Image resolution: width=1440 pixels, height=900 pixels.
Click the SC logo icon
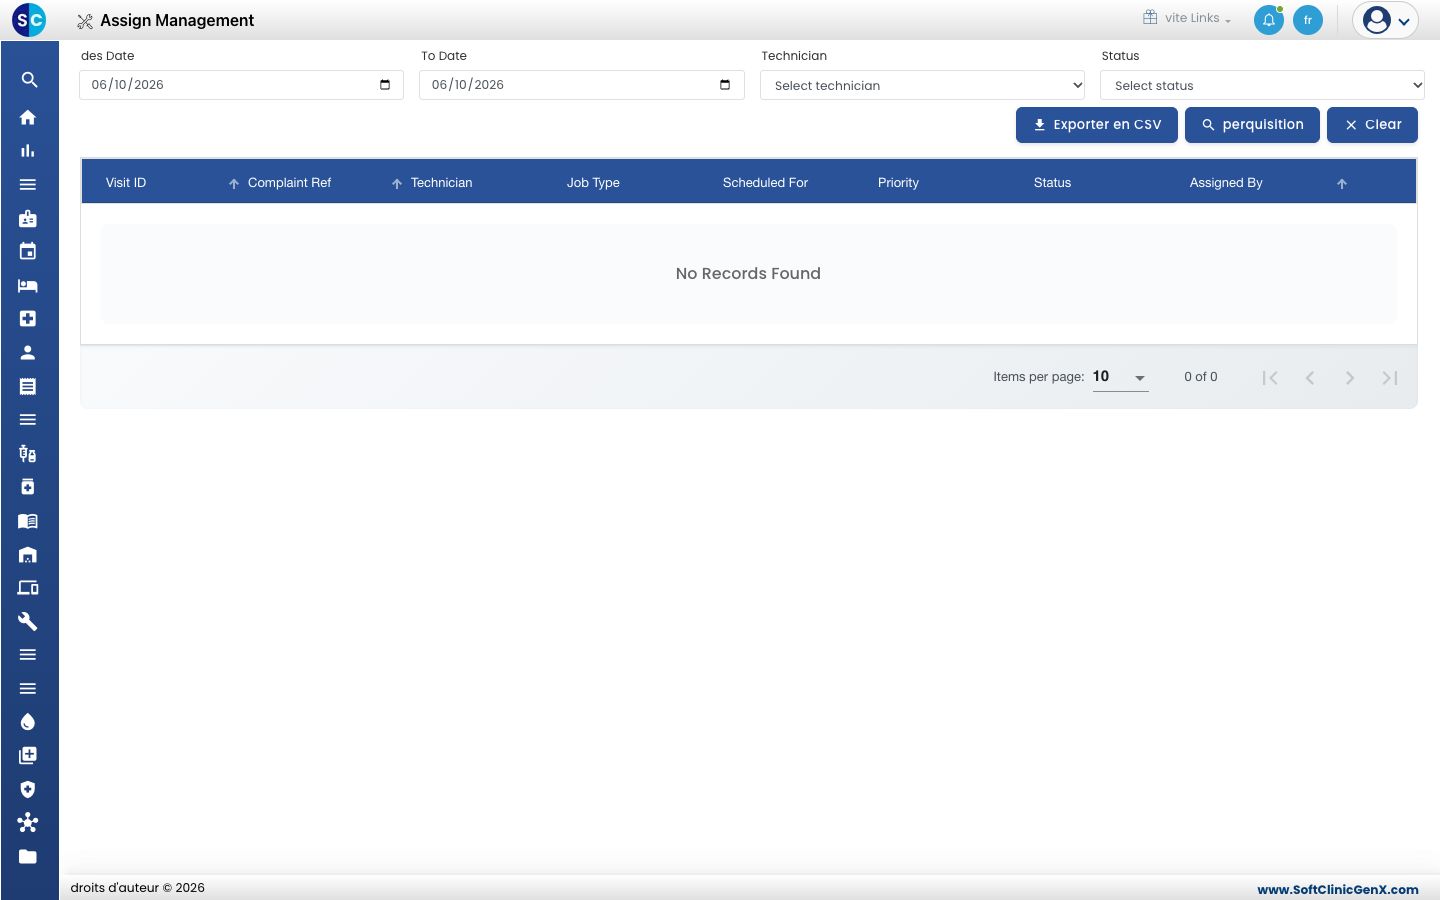pos(29,20)
